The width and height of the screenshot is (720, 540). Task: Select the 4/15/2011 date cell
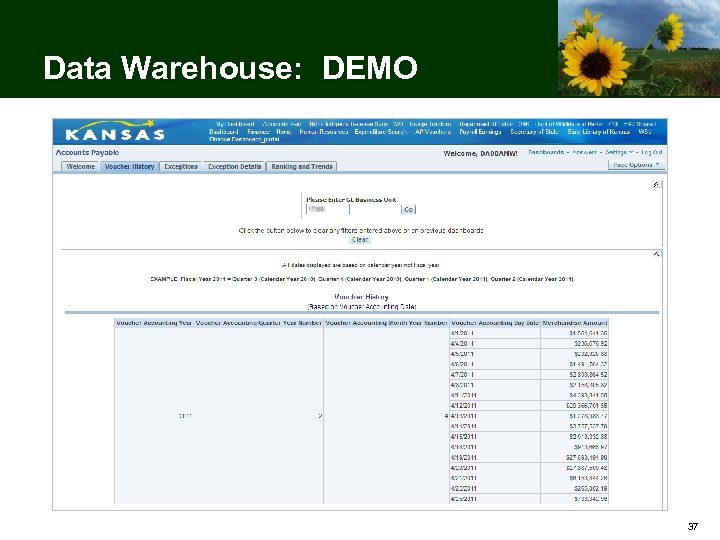click(495, 437)
